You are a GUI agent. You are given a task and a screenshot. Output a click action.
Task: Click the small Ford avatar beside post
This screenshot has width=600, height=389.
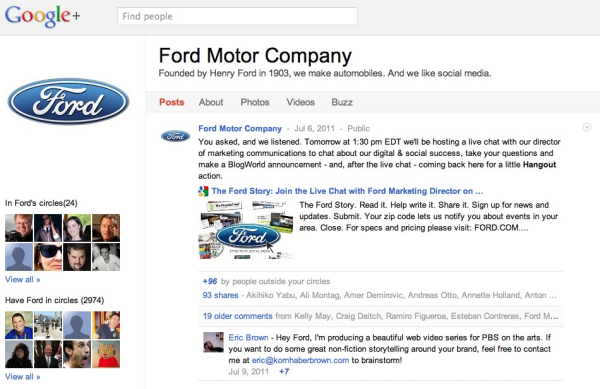[x=176, y=136]
